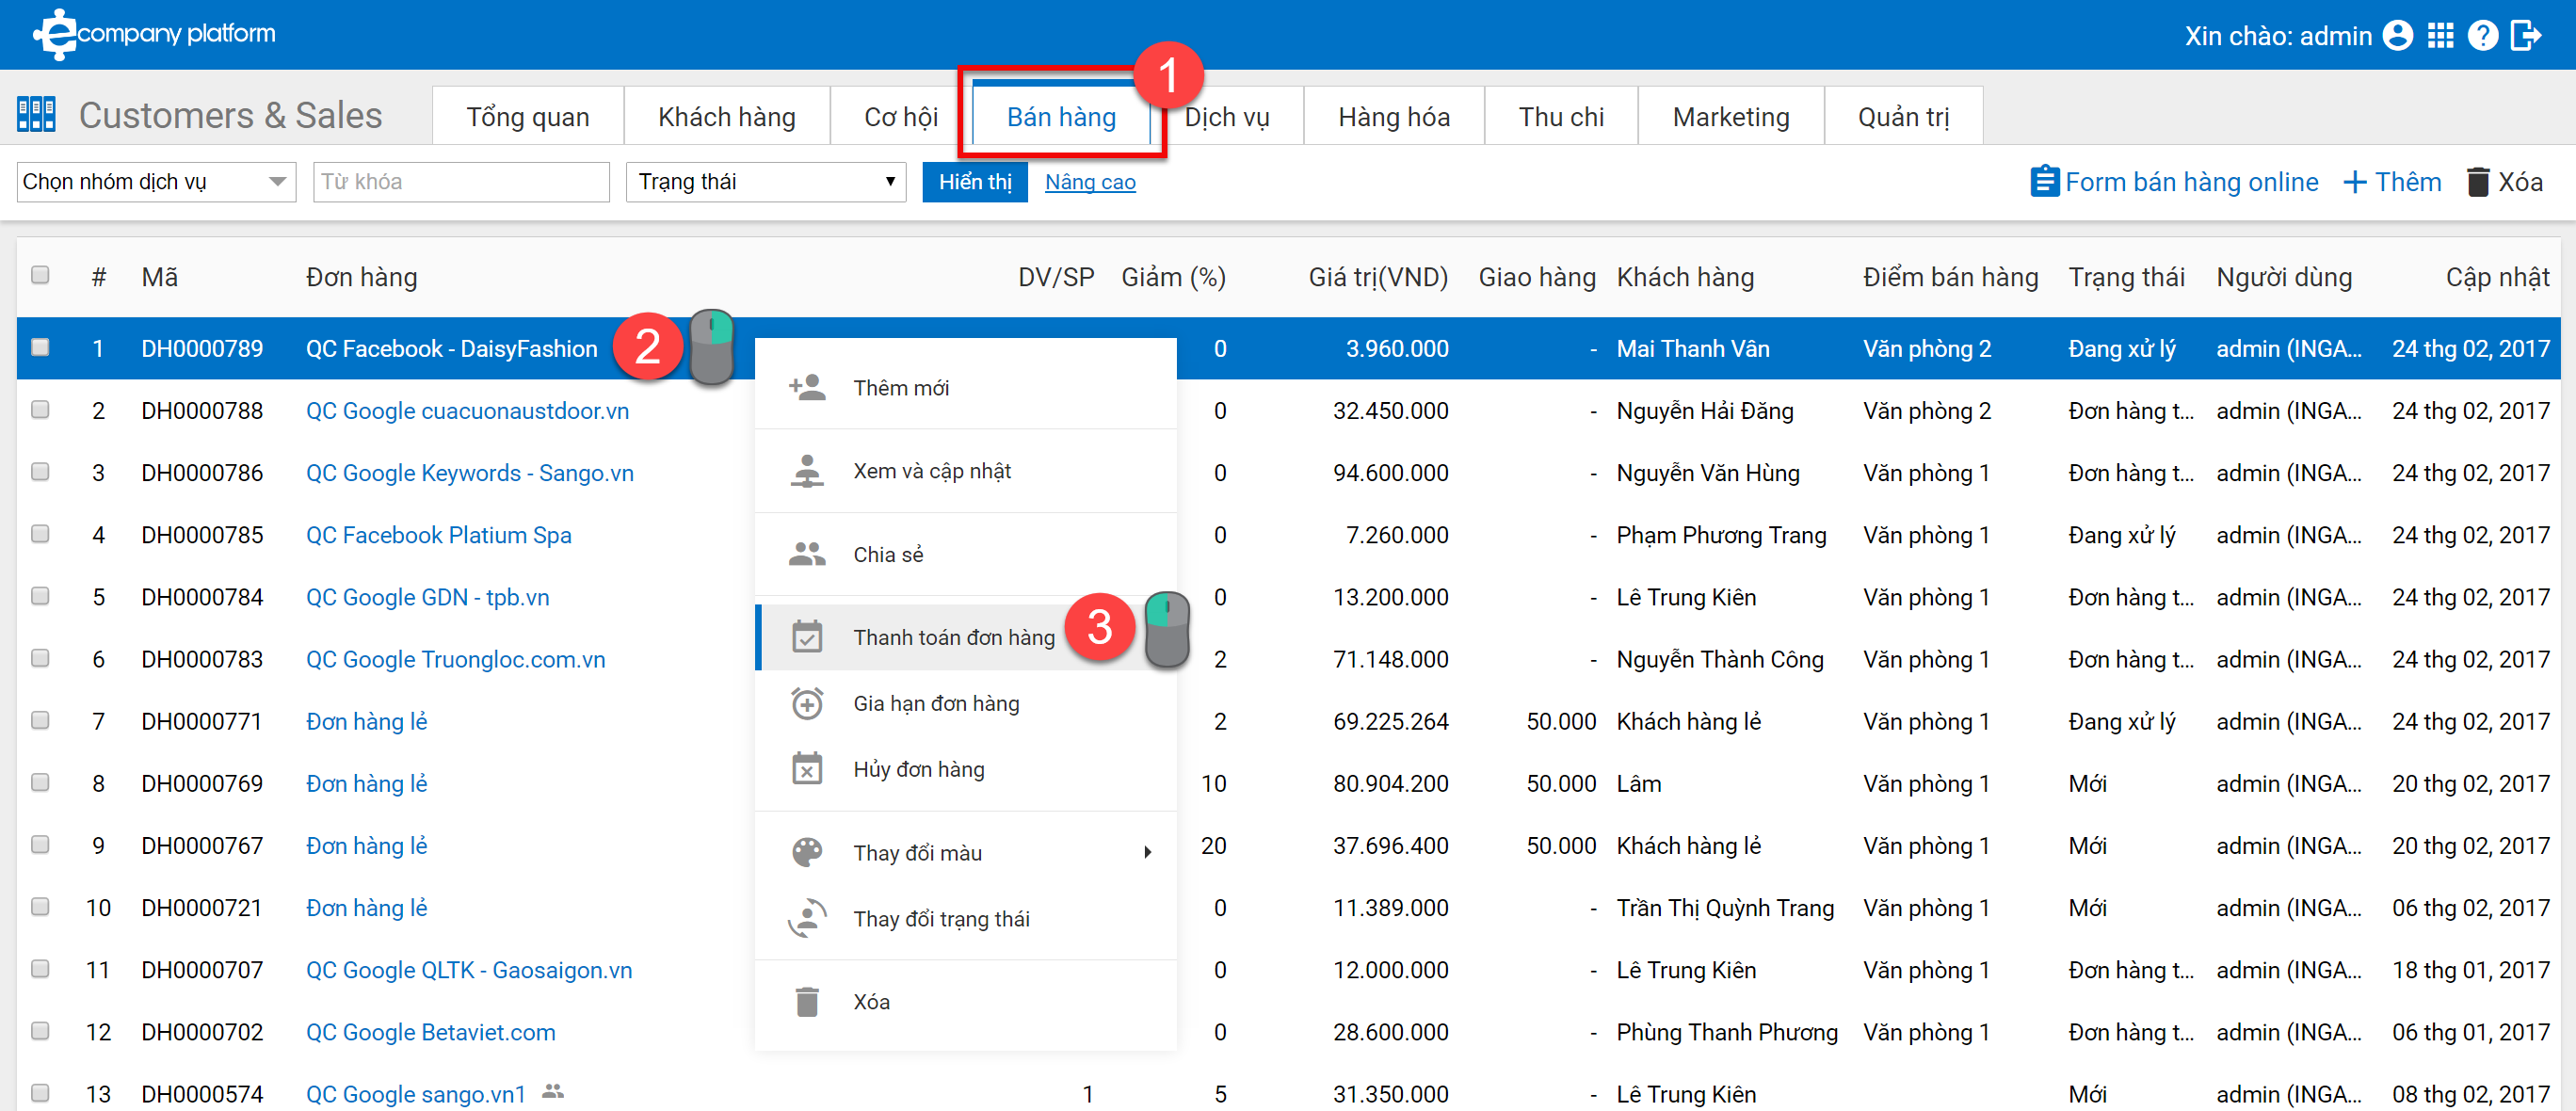Open order QC Google cuacuonaustdoor.vn

[467, 411]
